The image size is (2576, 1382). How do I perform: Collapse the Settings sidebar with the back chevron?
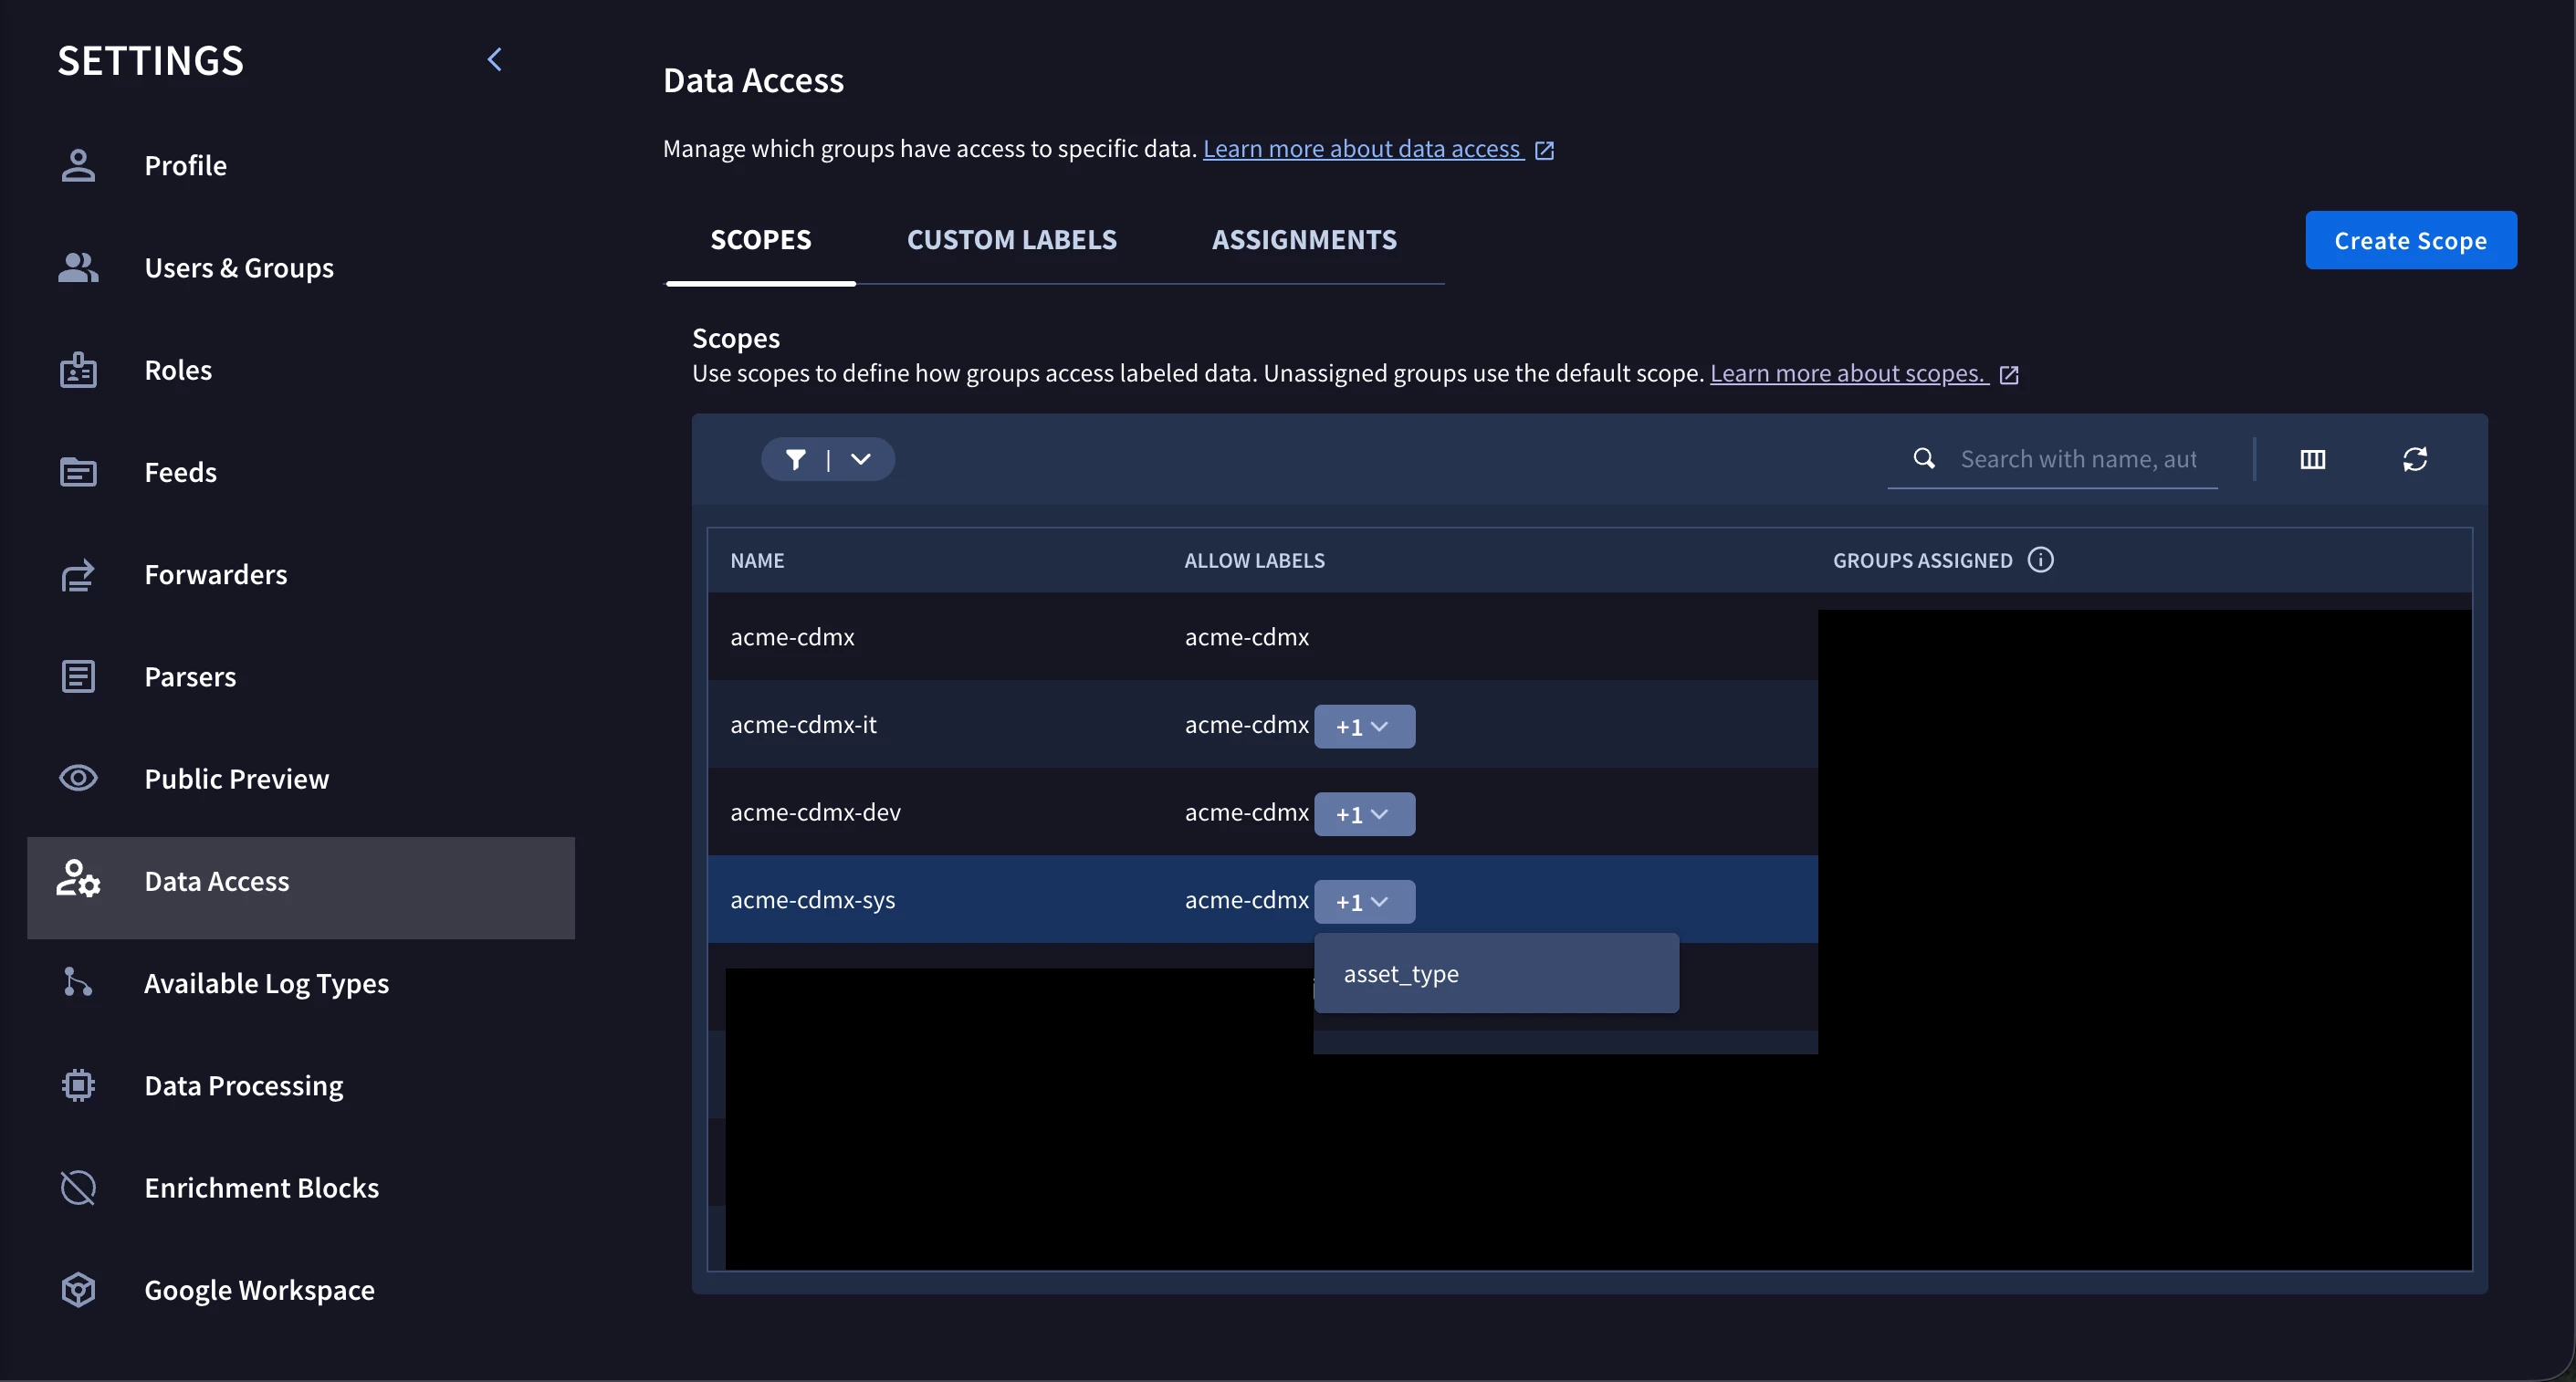coord(495,60)
